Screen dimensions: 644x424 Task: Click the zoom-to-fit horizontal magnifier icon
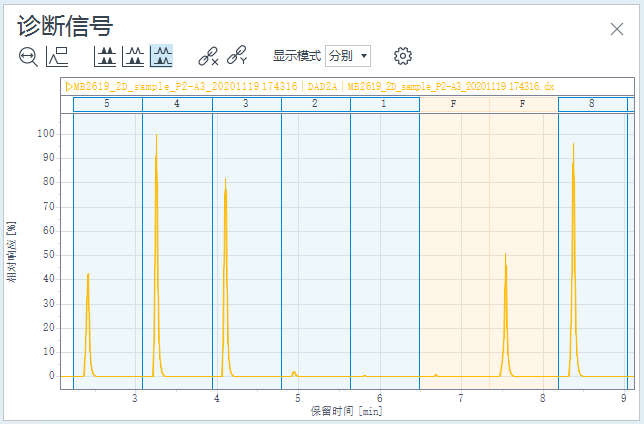pyautogui.click(x=28, y=56)
